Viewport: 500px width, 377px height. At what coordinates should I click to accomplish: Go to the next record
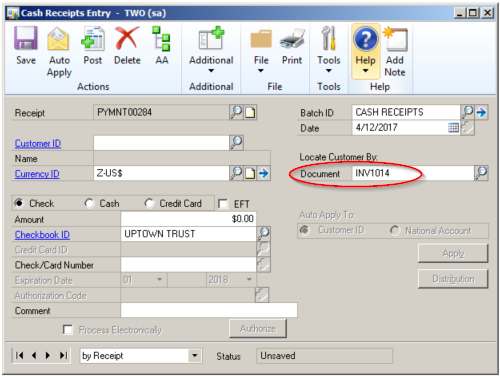[48, 355]
